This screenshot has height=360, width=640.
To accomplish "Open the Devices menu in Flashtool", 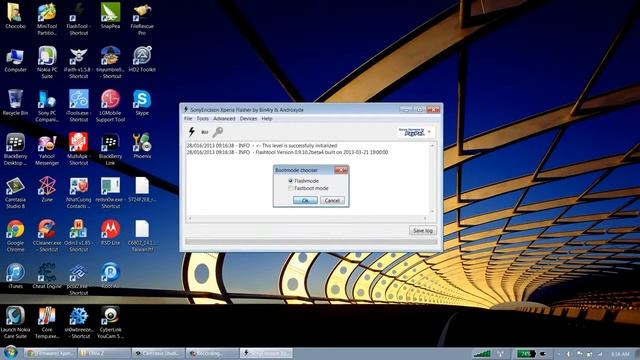I will (x=248, y=119).
